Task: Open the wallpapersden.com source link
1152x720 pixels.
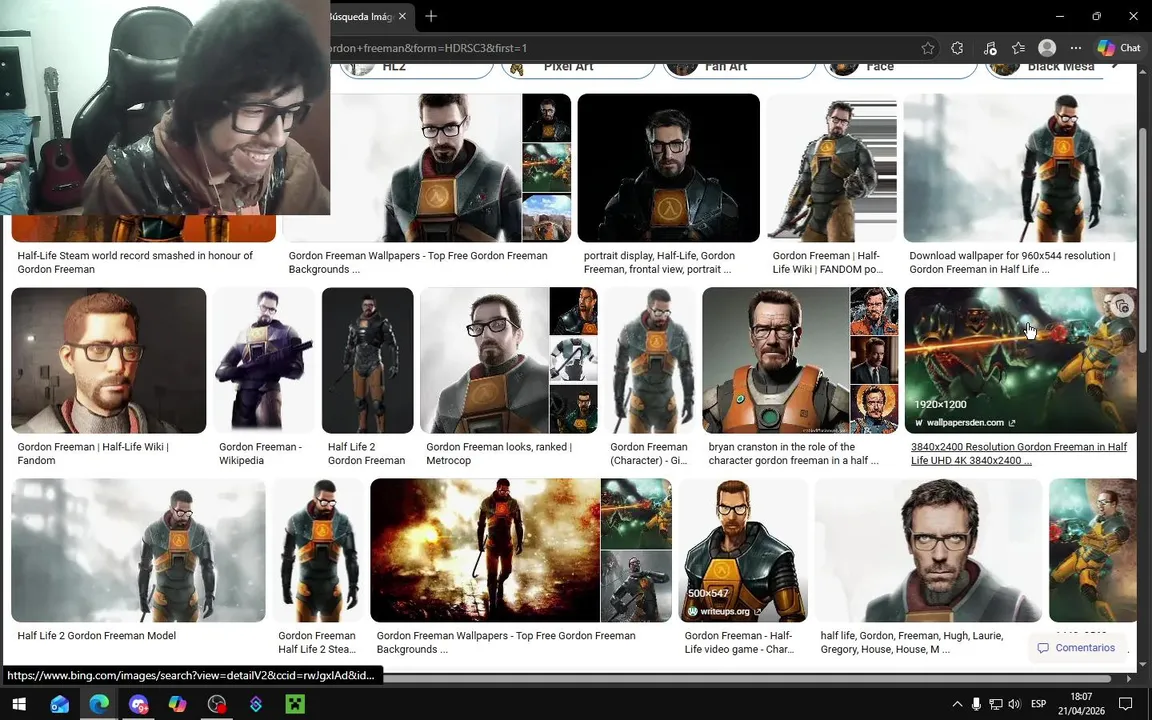Action: pos(965,422)
